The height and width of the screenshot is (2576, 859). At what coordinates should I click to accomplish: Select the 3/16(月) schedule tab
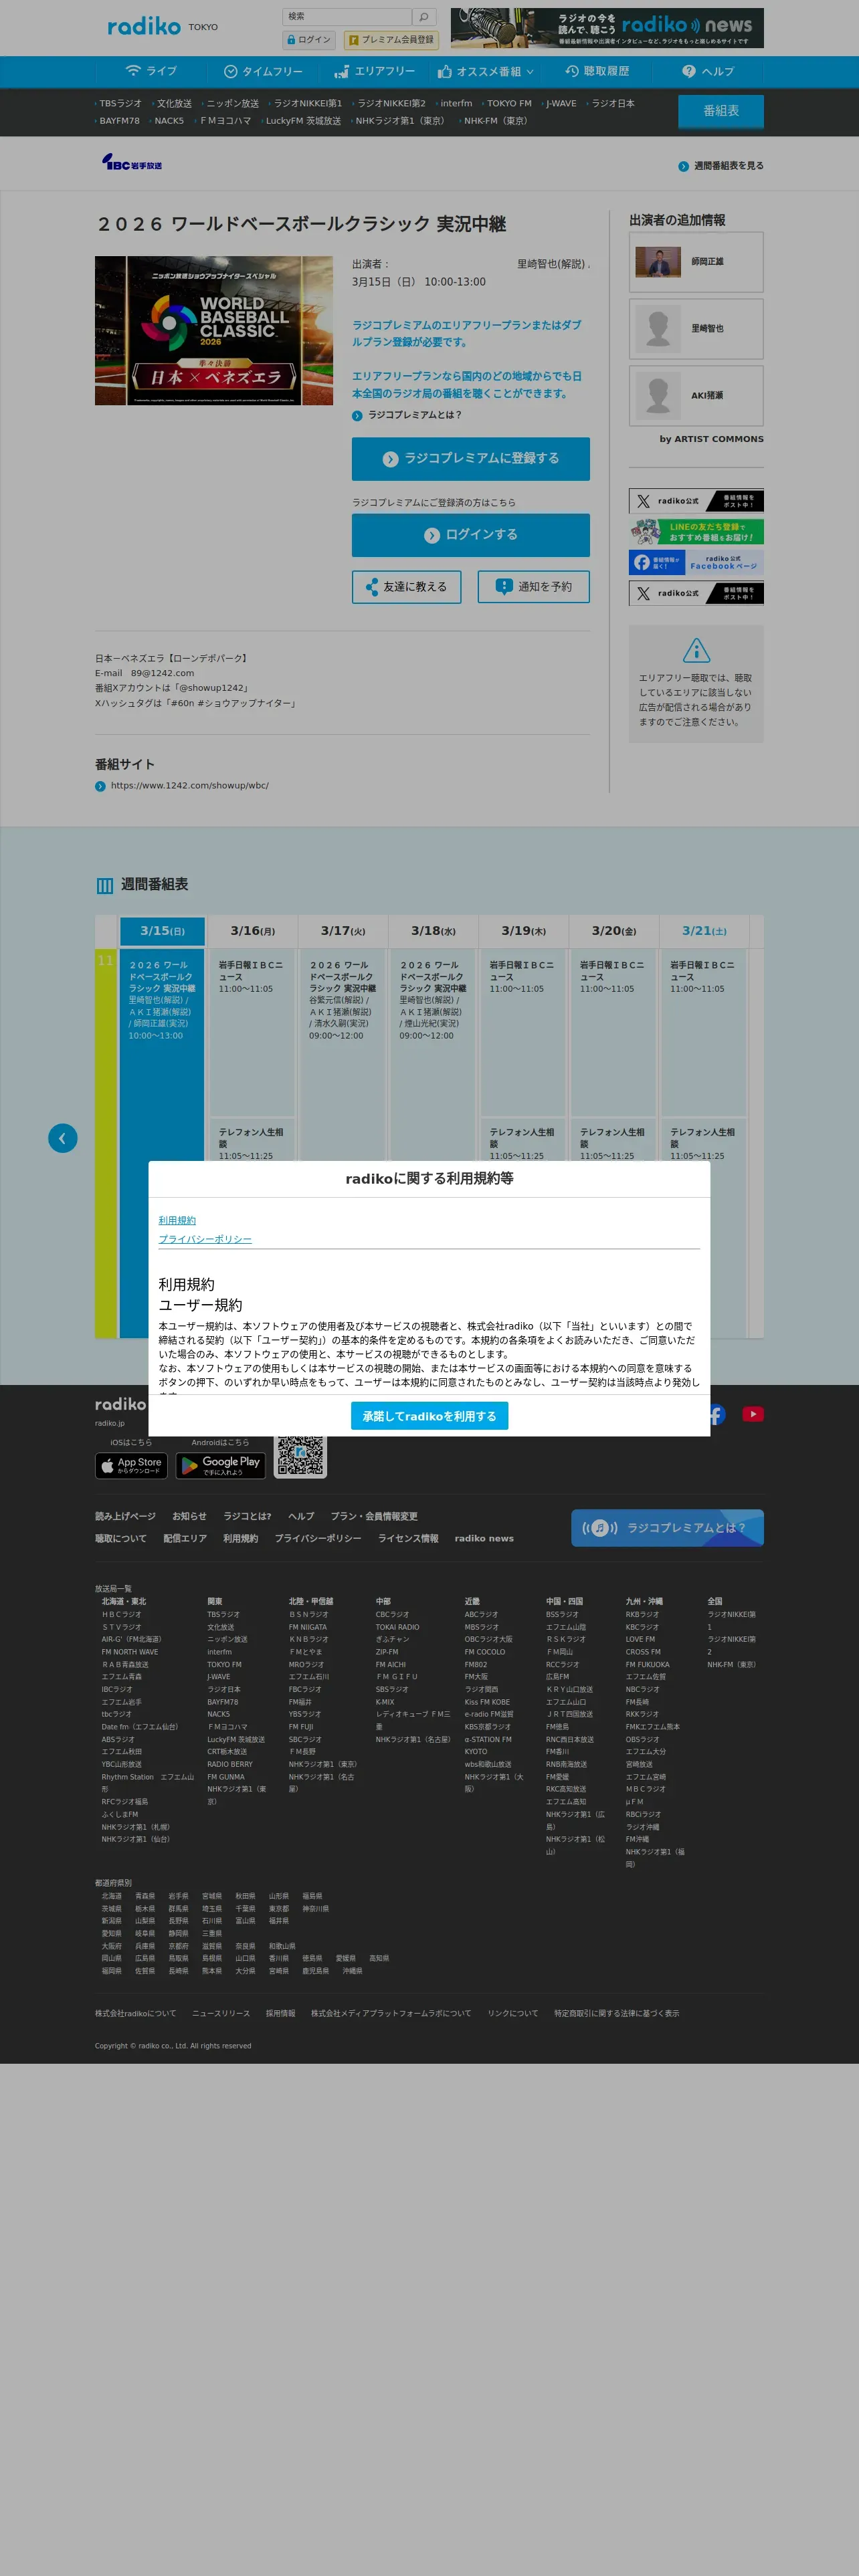coord(253,931)
